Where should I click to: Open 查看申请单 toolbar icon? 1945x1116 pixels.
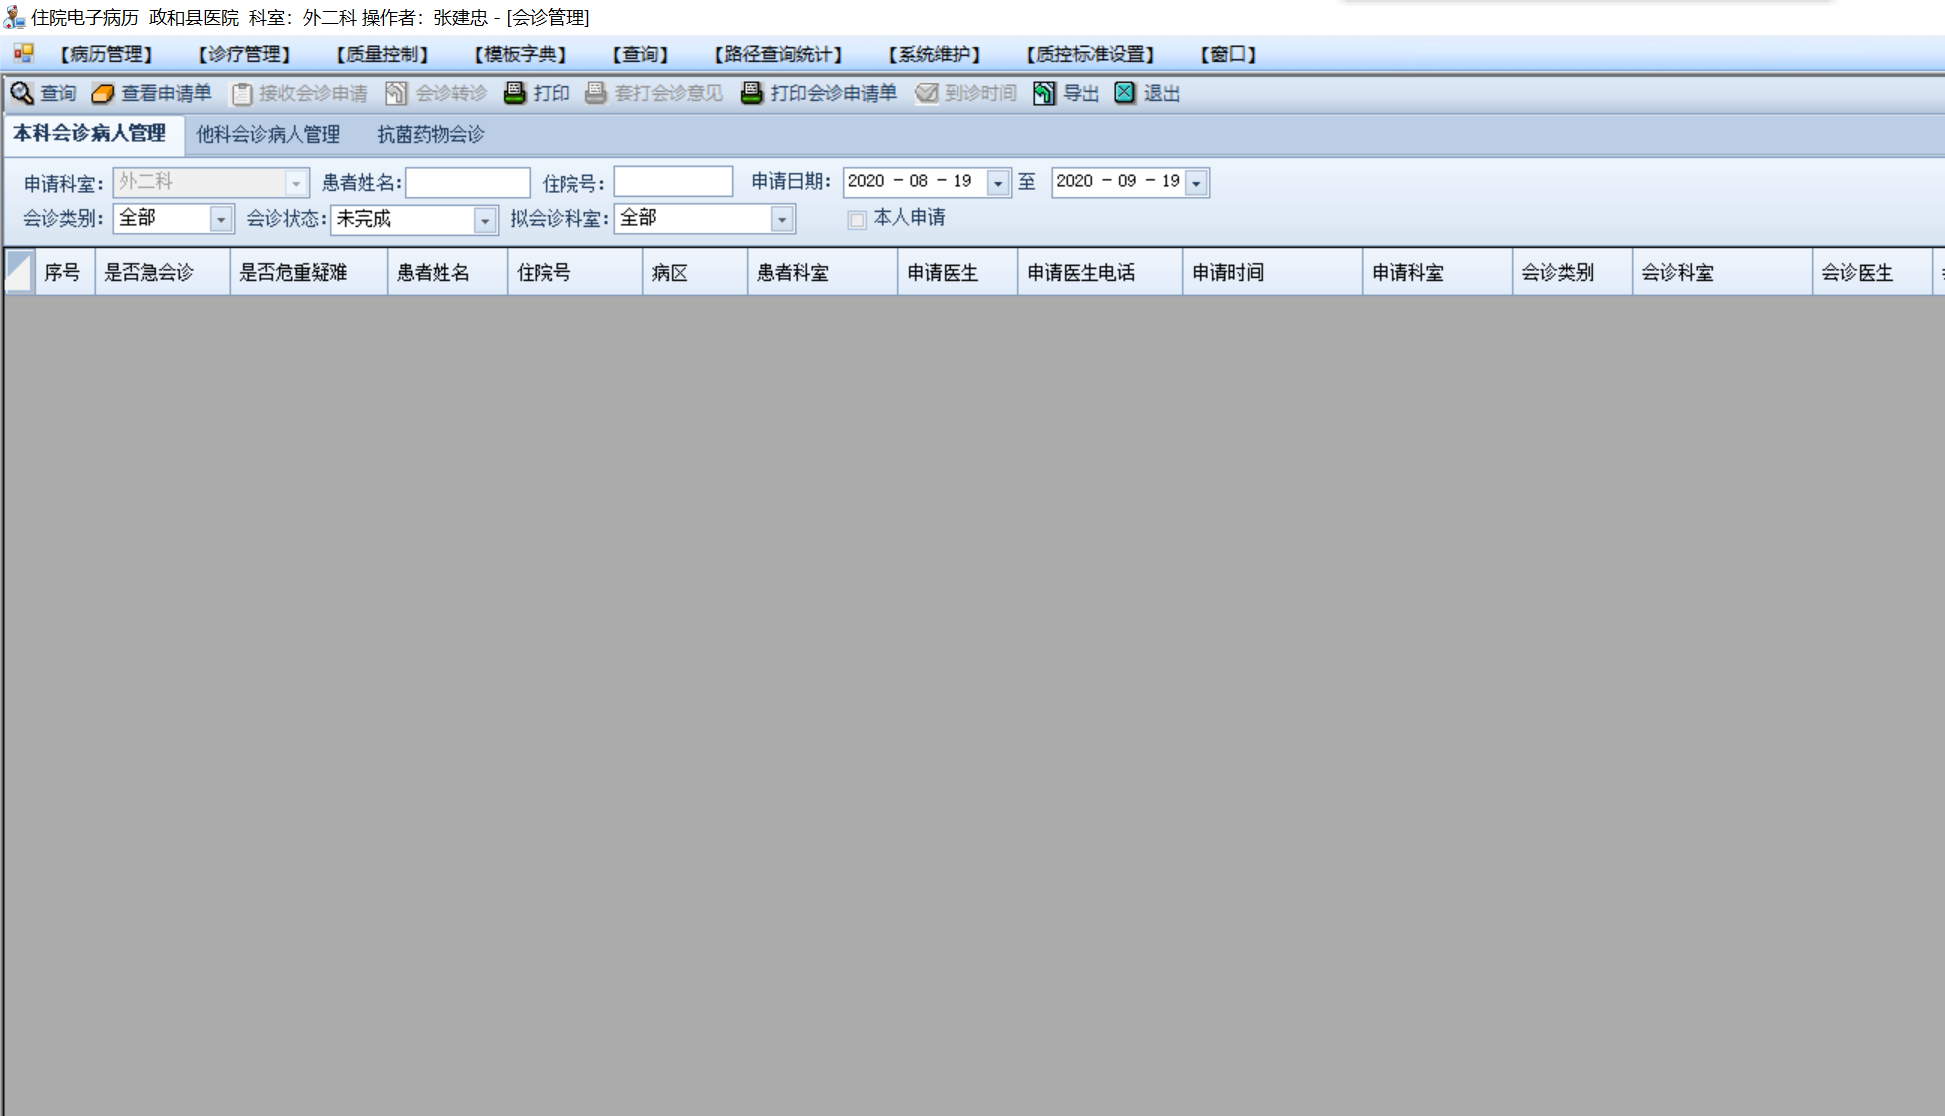click(x=103, y=93)
